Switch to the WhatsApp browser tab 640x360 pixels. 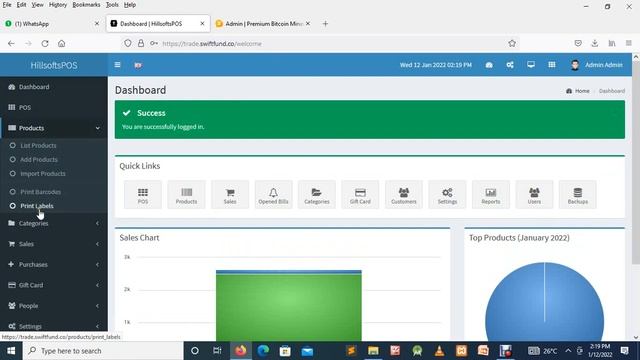[x=52, y=24]
